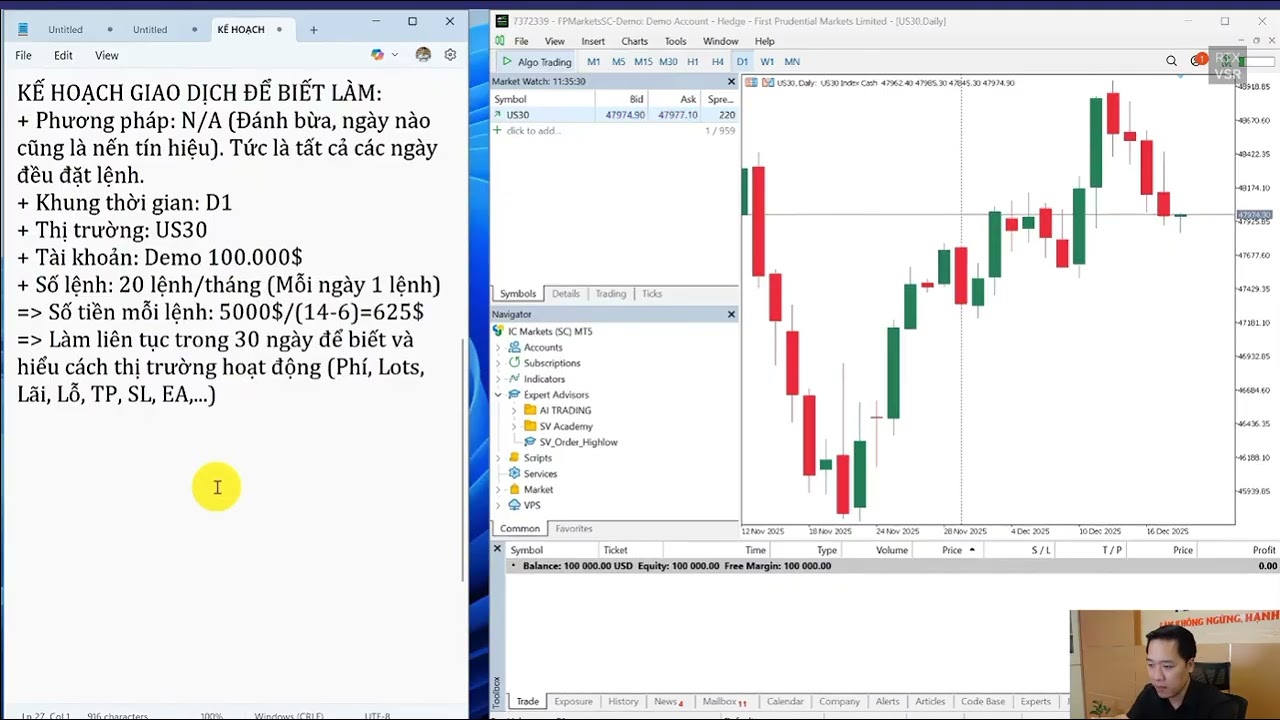The height and width of the screenshot is (720, 1280).
Task: Open Notepad File menu
Action: tap(23, 55)
